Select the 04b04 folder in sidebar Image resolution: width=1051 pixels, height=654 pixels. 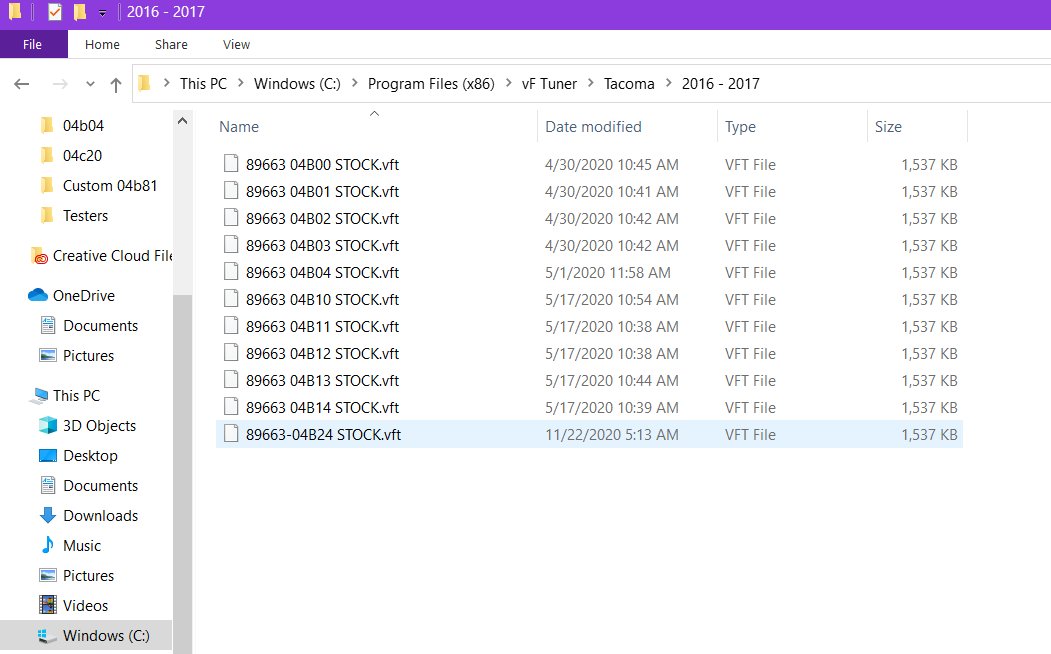pos(83,125)
